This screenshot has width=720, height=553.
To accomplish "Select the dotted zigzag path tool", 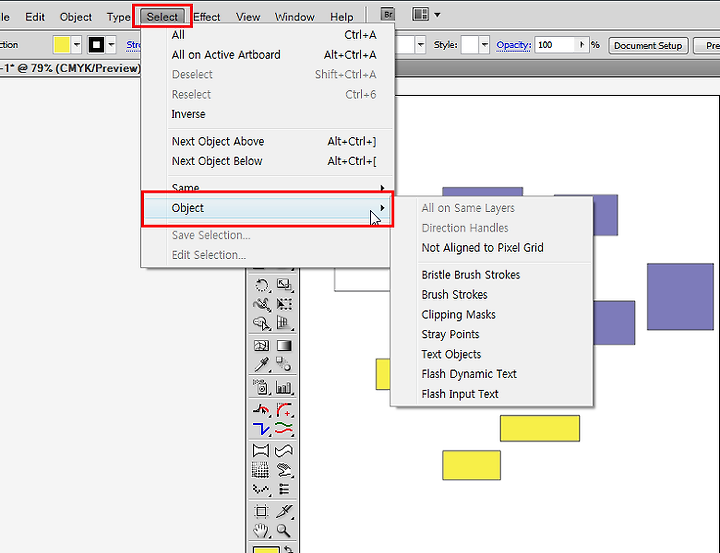I will [261, 490].
